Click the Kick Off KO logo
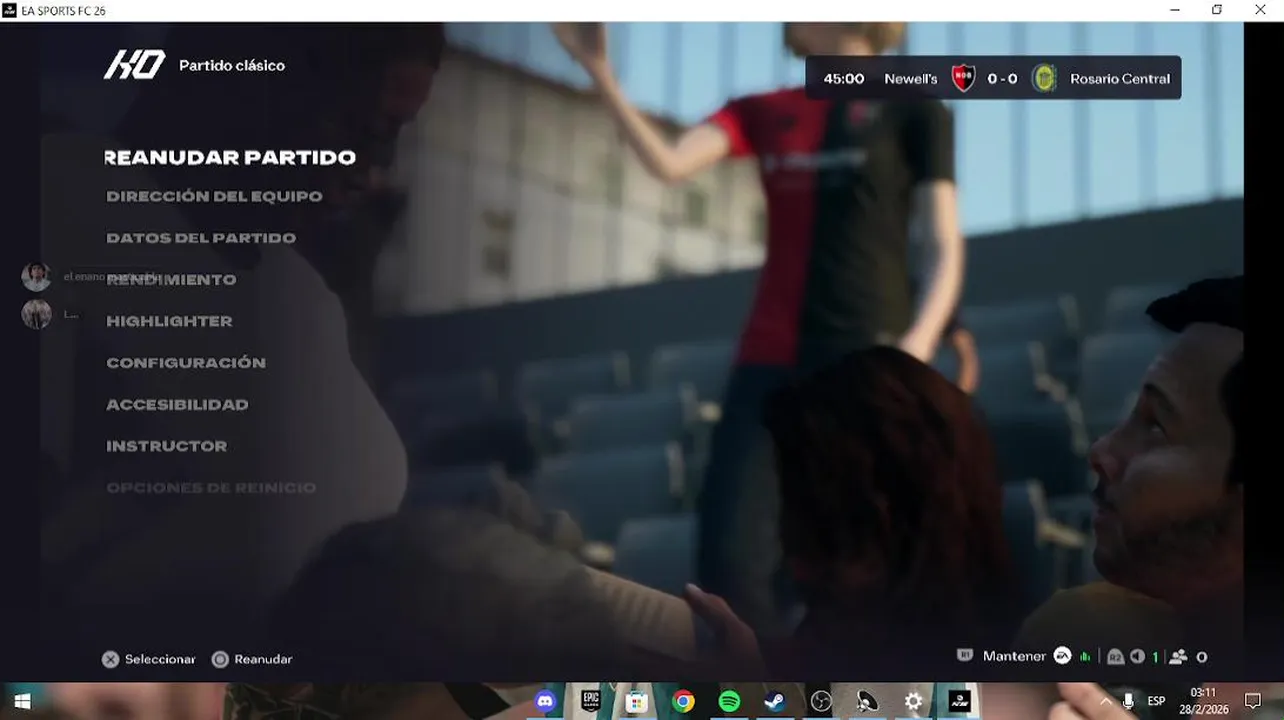This screenshot has height=720, width=1284. pos(135,65)
